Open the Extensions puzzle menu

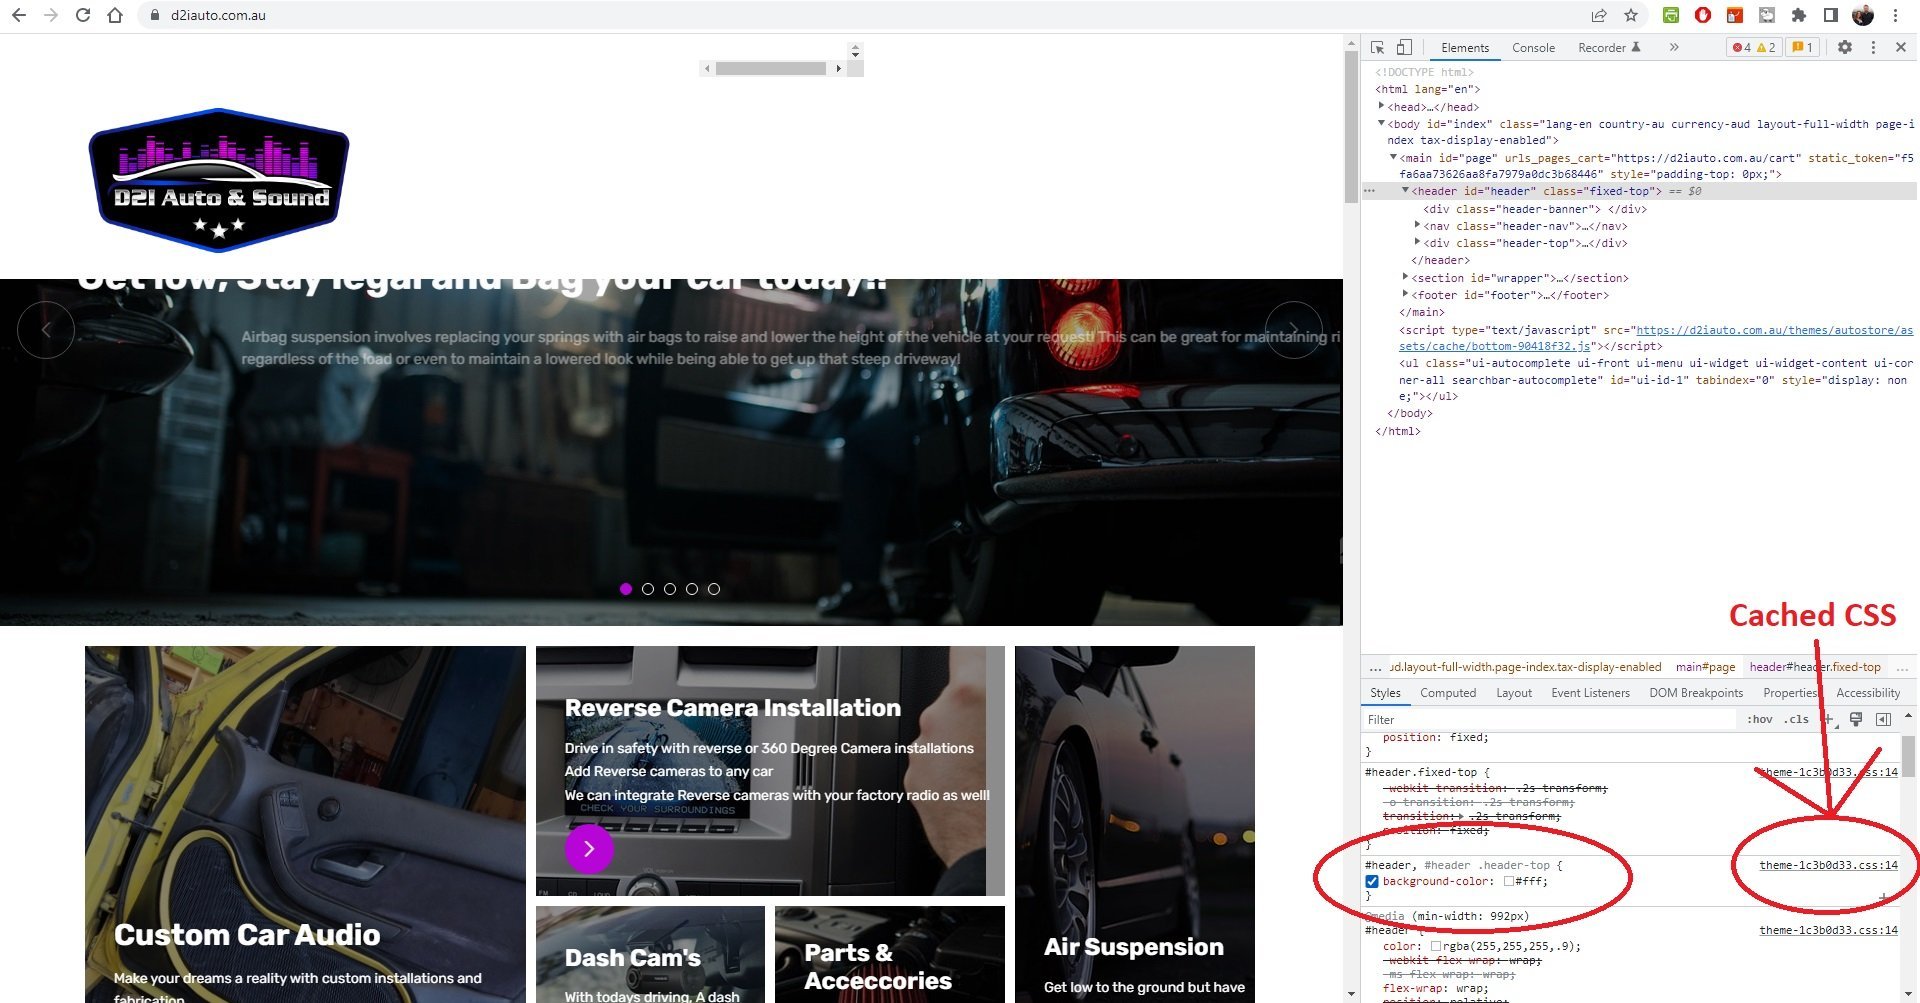(1799, 15)
